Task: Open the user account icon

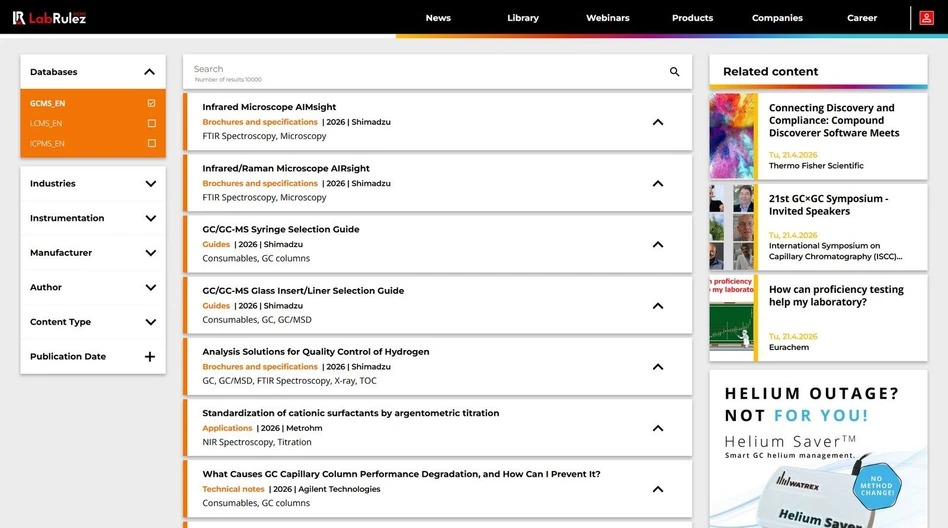Action: (x=927, y=18)
